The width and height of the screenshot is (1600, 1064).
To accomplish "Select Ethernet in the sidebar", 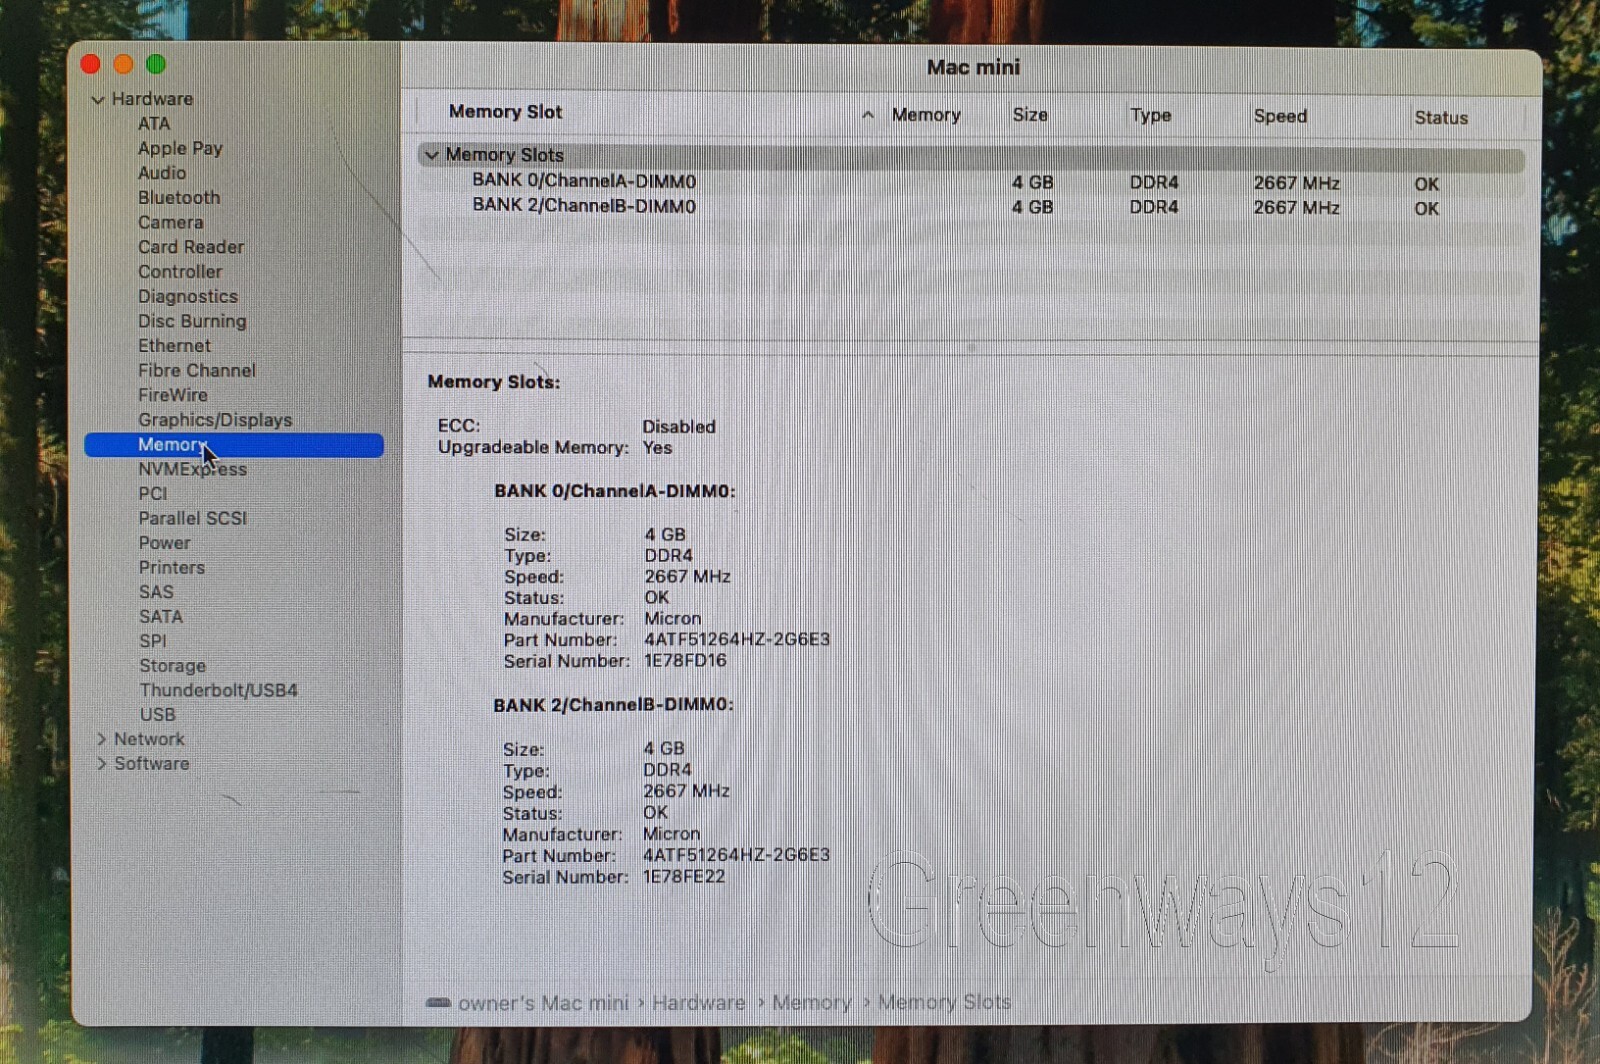I will 174,346.
